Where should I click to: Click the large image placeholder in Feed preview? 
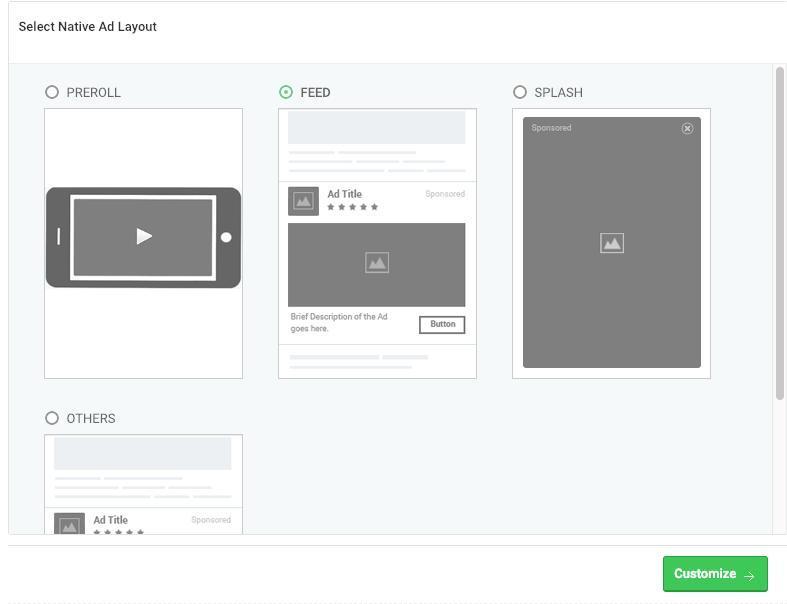pyautogui.click(x=376, y=264)
